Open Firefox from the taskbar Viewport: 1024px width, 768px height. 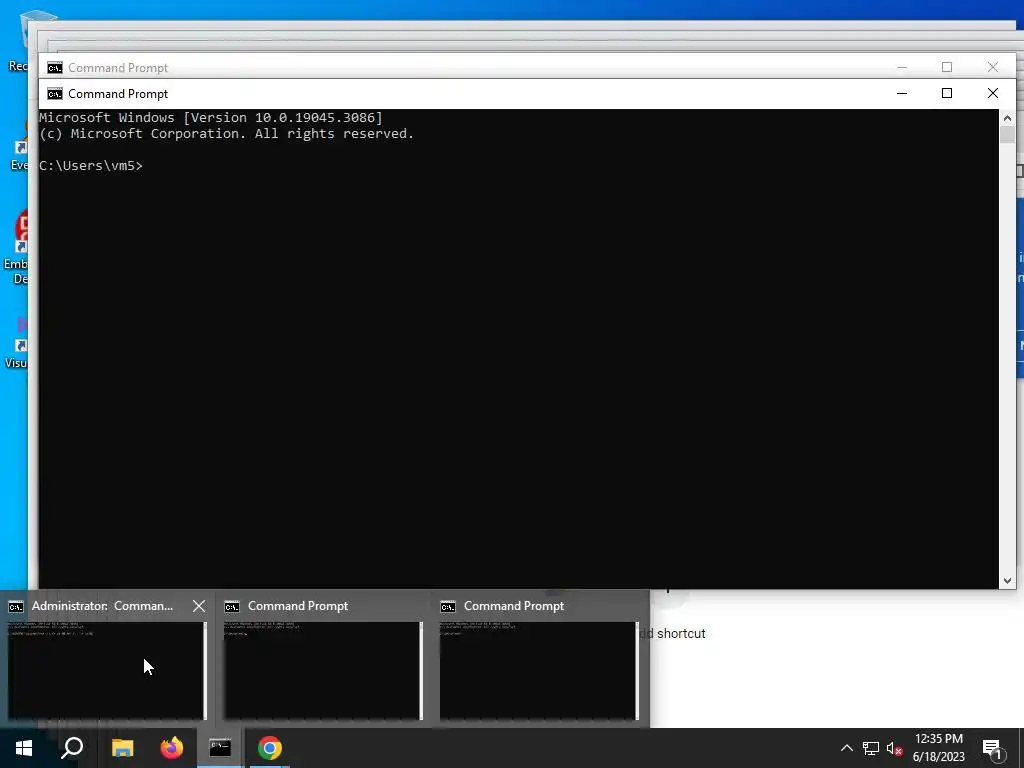pos(172,748)
